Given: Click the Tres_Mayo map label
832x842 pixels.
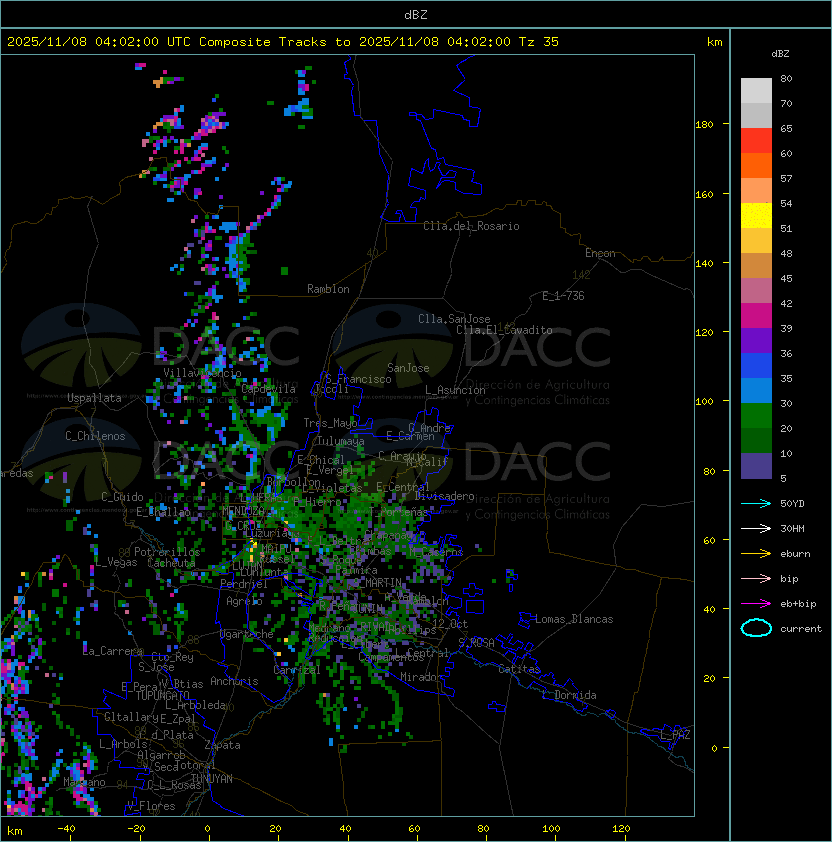Looking at the screenshot, I should point(330,423).
